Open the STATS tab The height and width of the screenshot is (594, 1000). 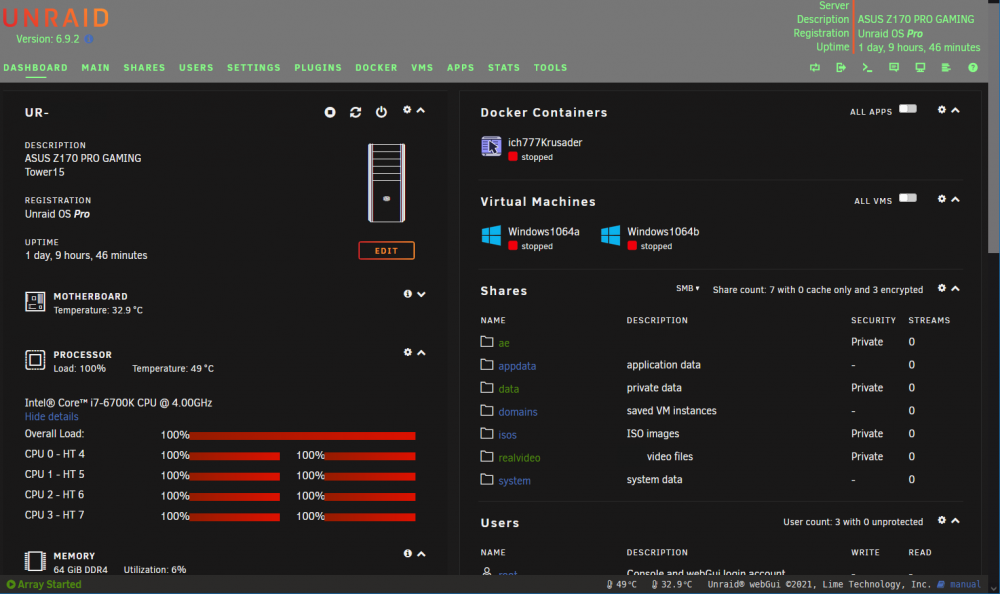coord(504,68)
